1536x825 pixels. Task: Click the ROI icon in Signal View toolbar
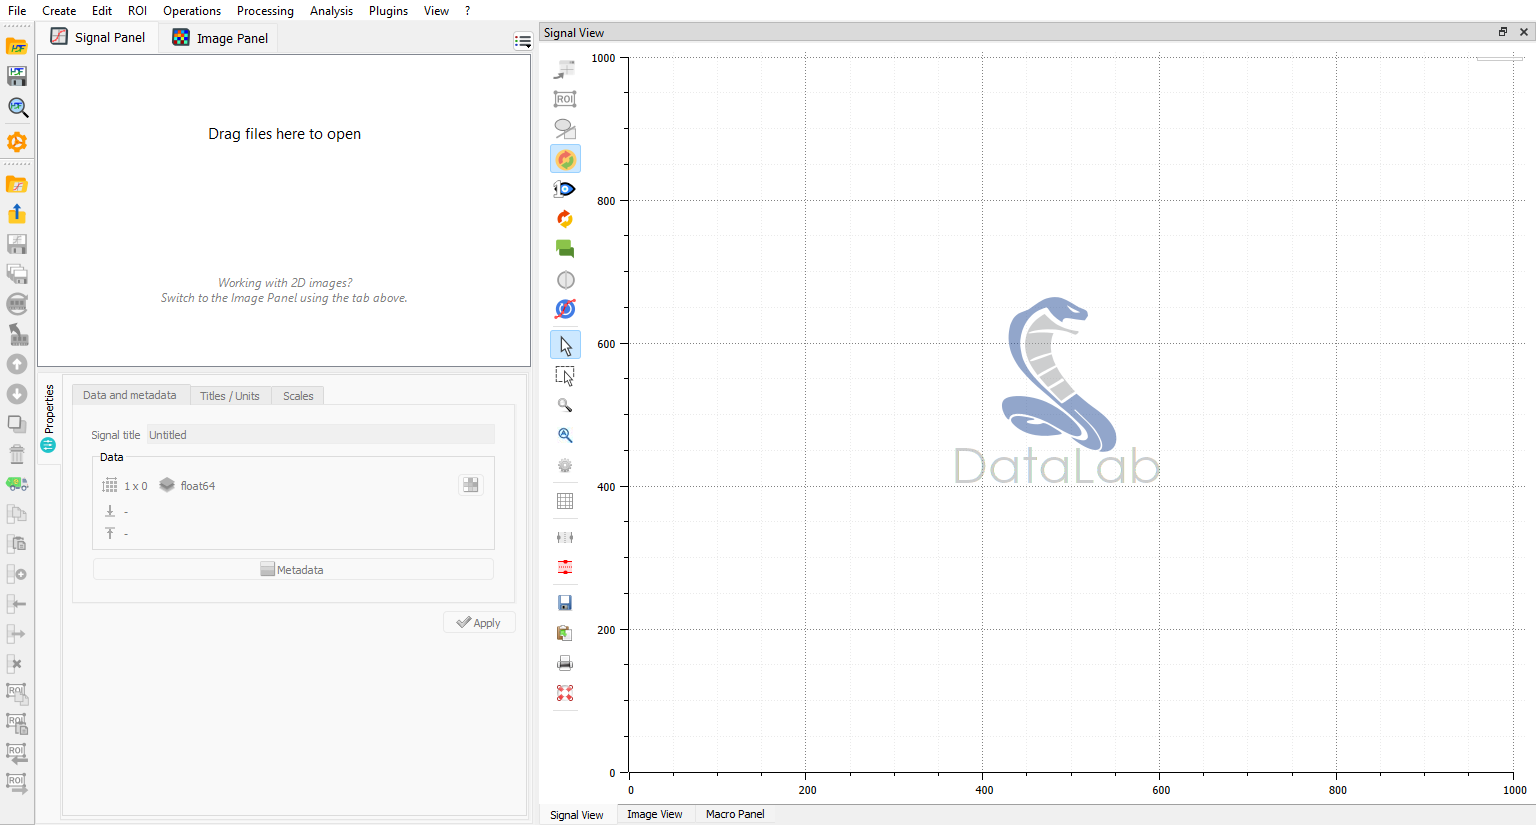pos(565,99)
